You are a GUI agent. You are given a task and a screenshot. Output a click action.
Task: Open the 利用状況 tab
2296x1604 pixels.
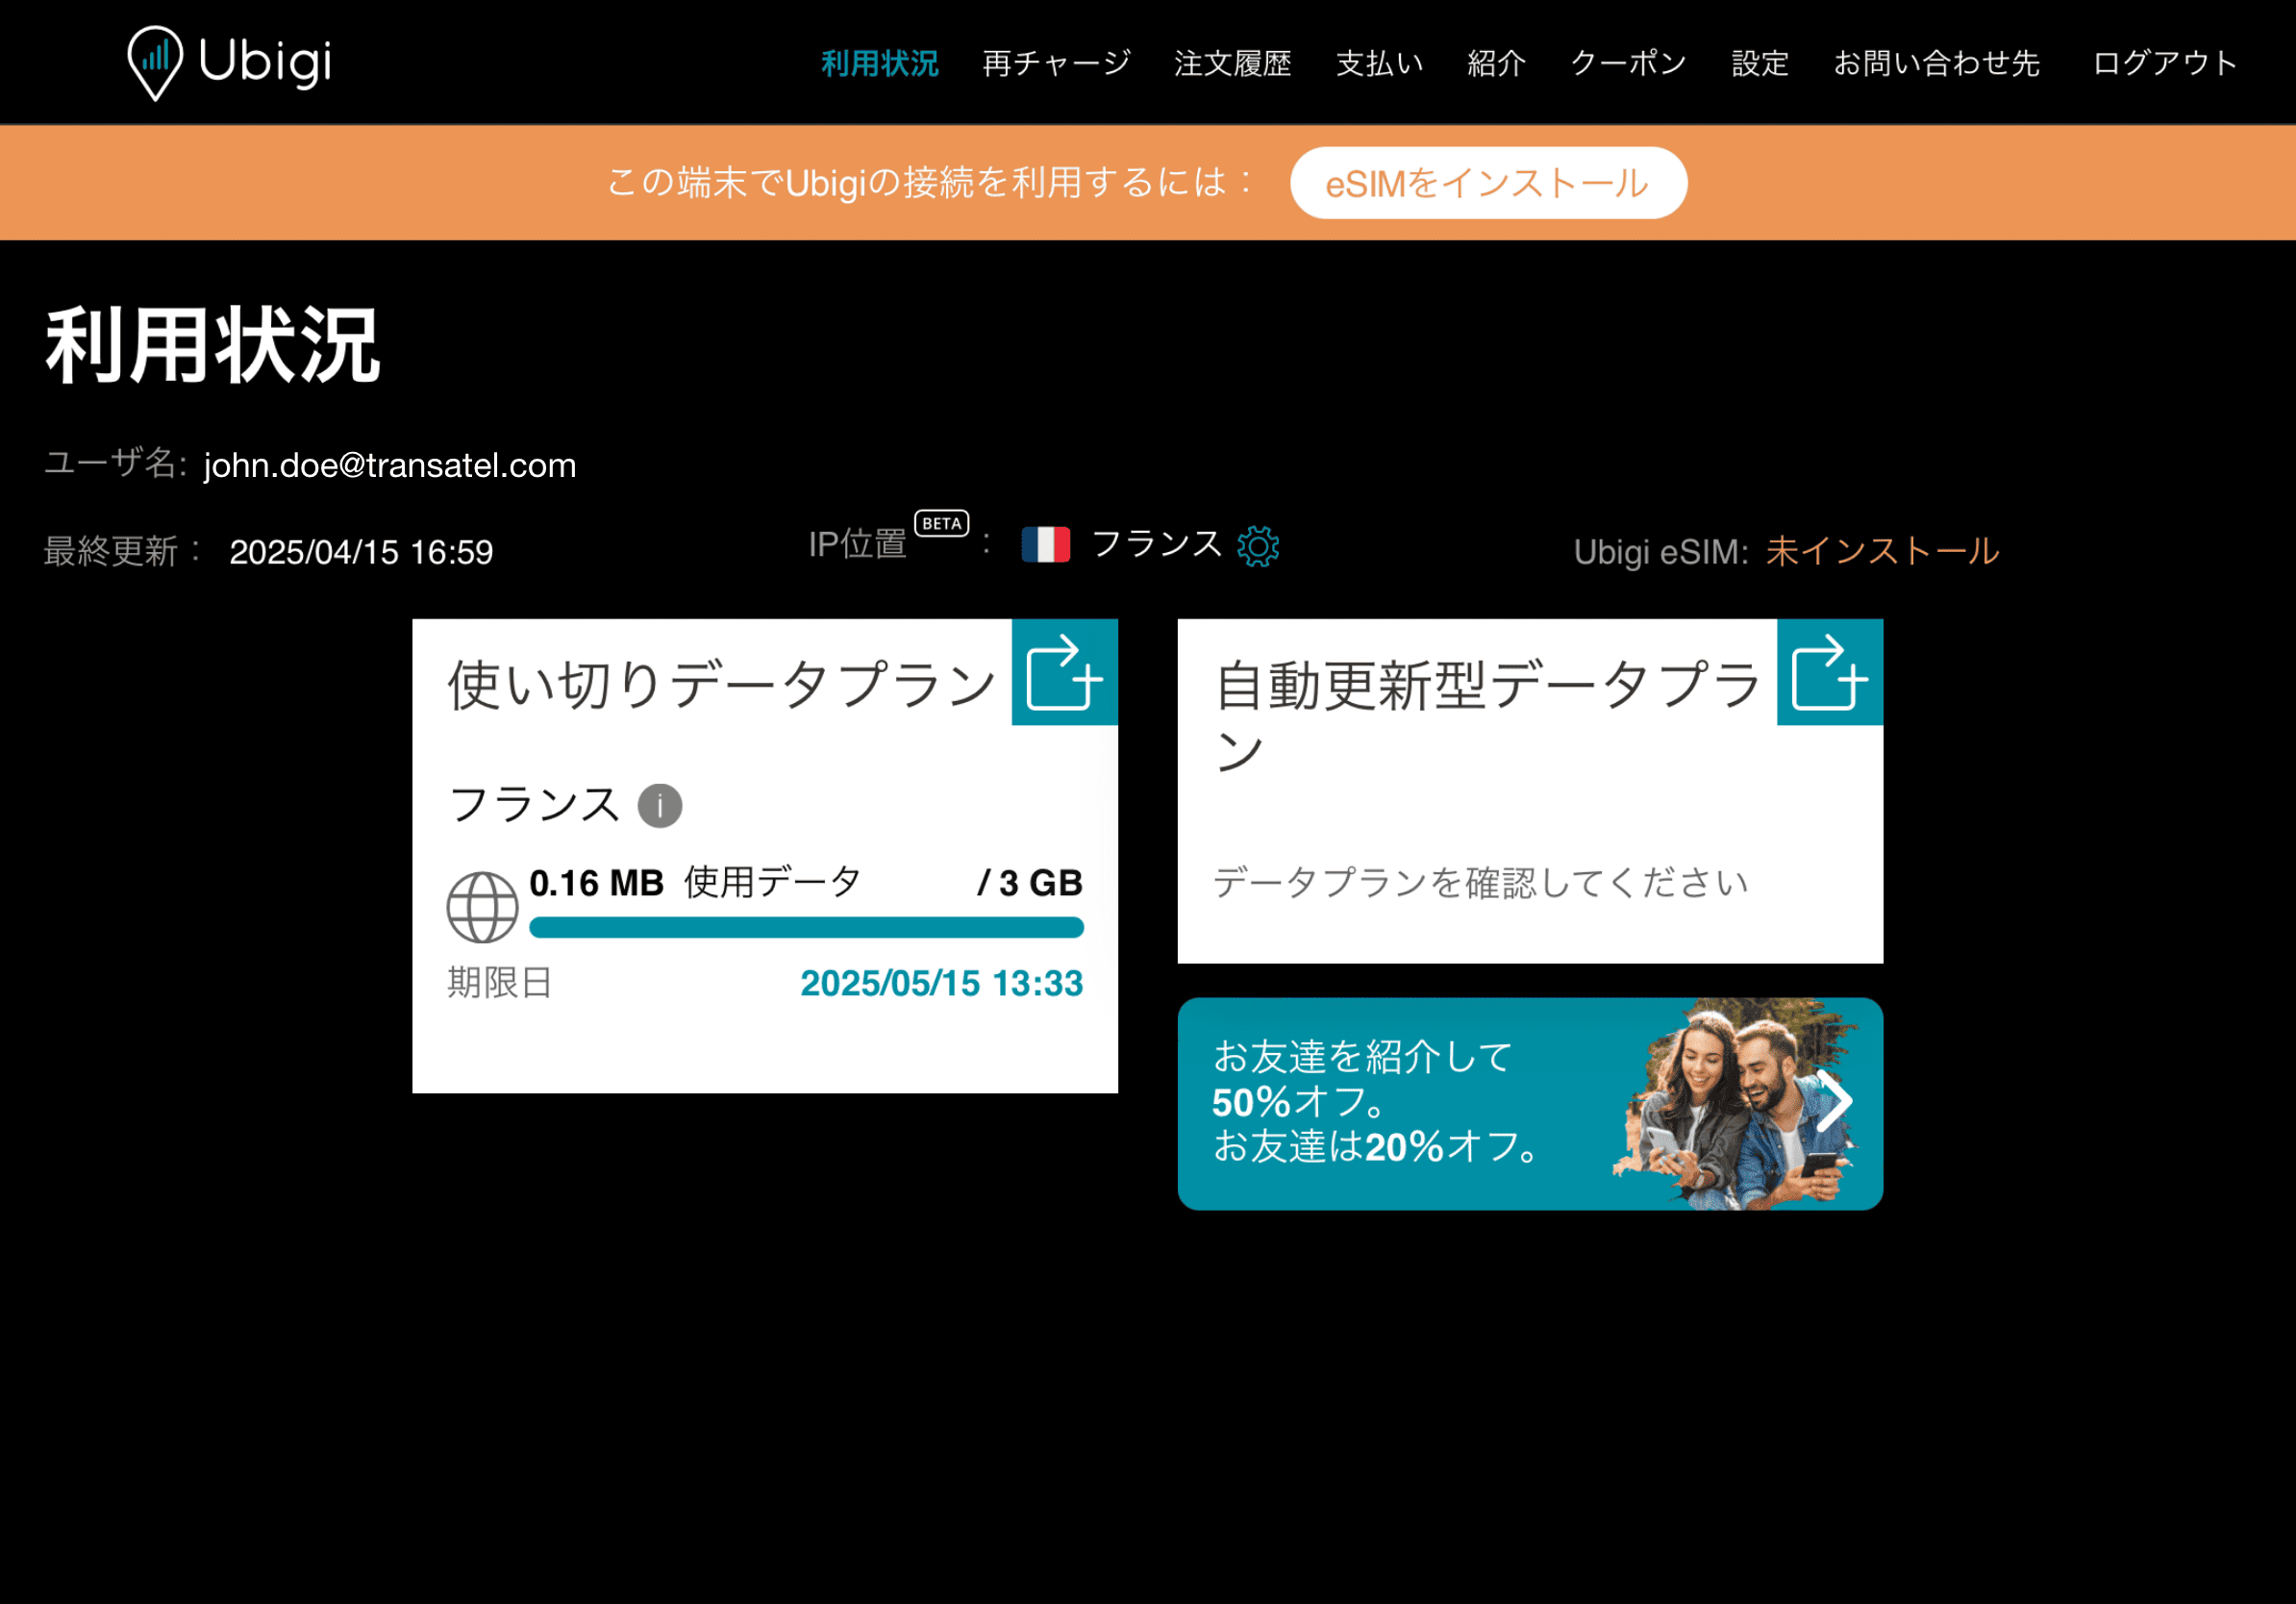[x=880, y=64]
